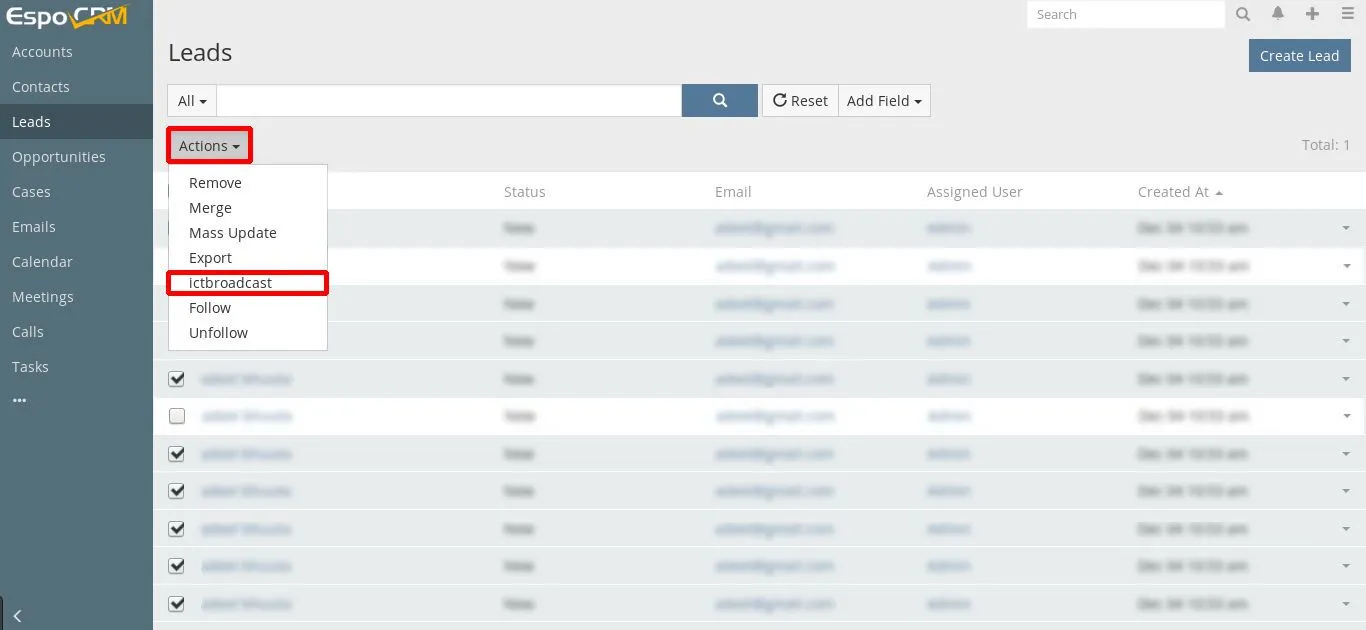Uncheck the checkbox directly above the unchecked row
This screenshot has height=630, width=1366.
177,379
